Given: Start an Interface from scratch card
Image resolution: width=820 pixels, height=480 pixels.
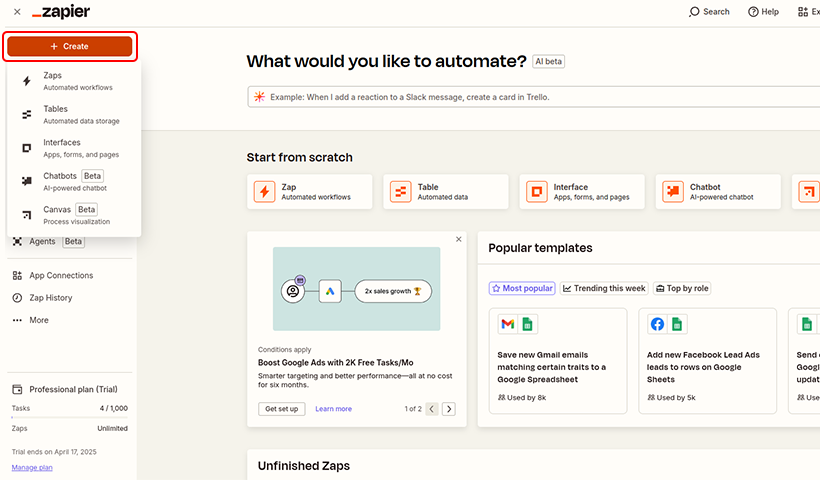Looking at the screenshot, I should [582, 192].
